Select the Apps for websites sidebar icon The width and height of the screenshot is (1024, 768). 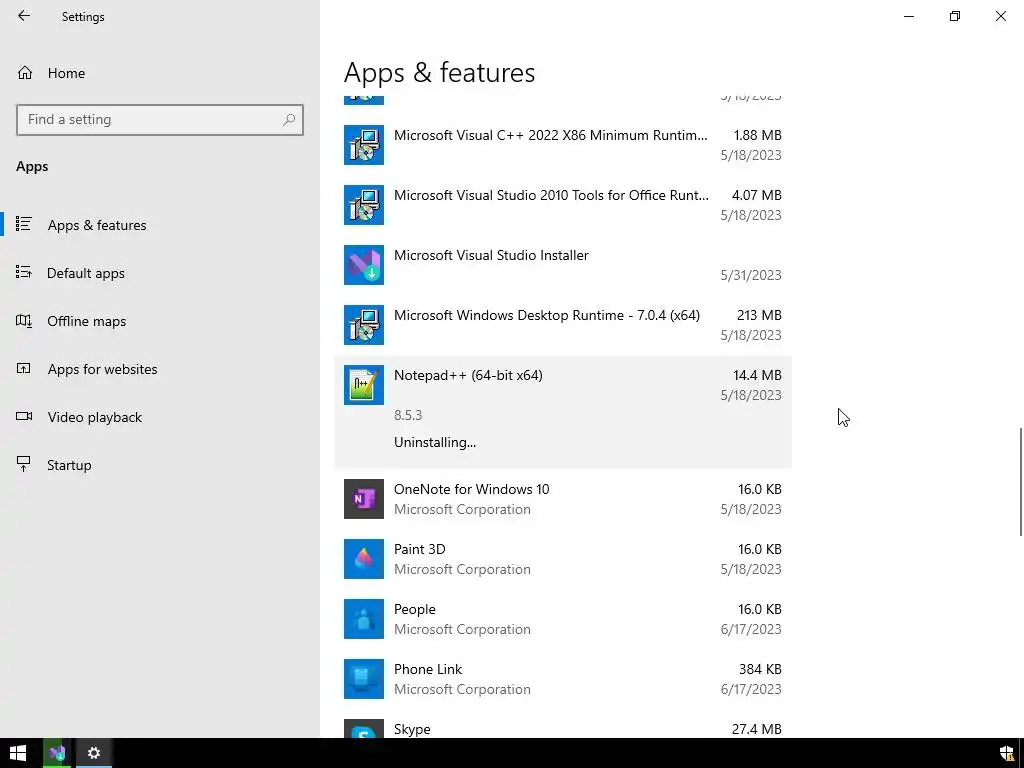(x=24, y=368)
